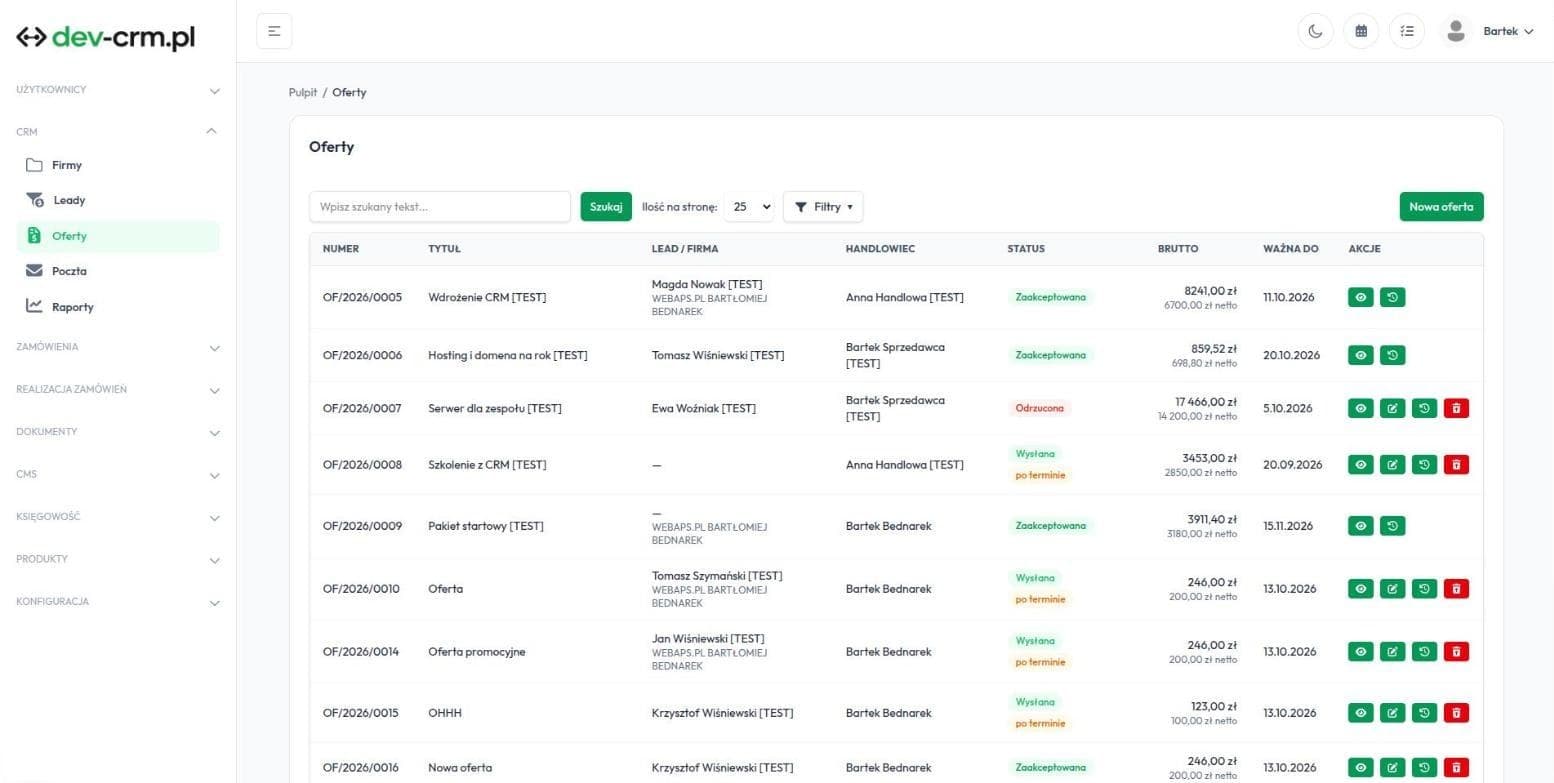View offer OF/2026/0008 with the eye icon
Screen dimensions: 1554x783
click(1360, 465)
